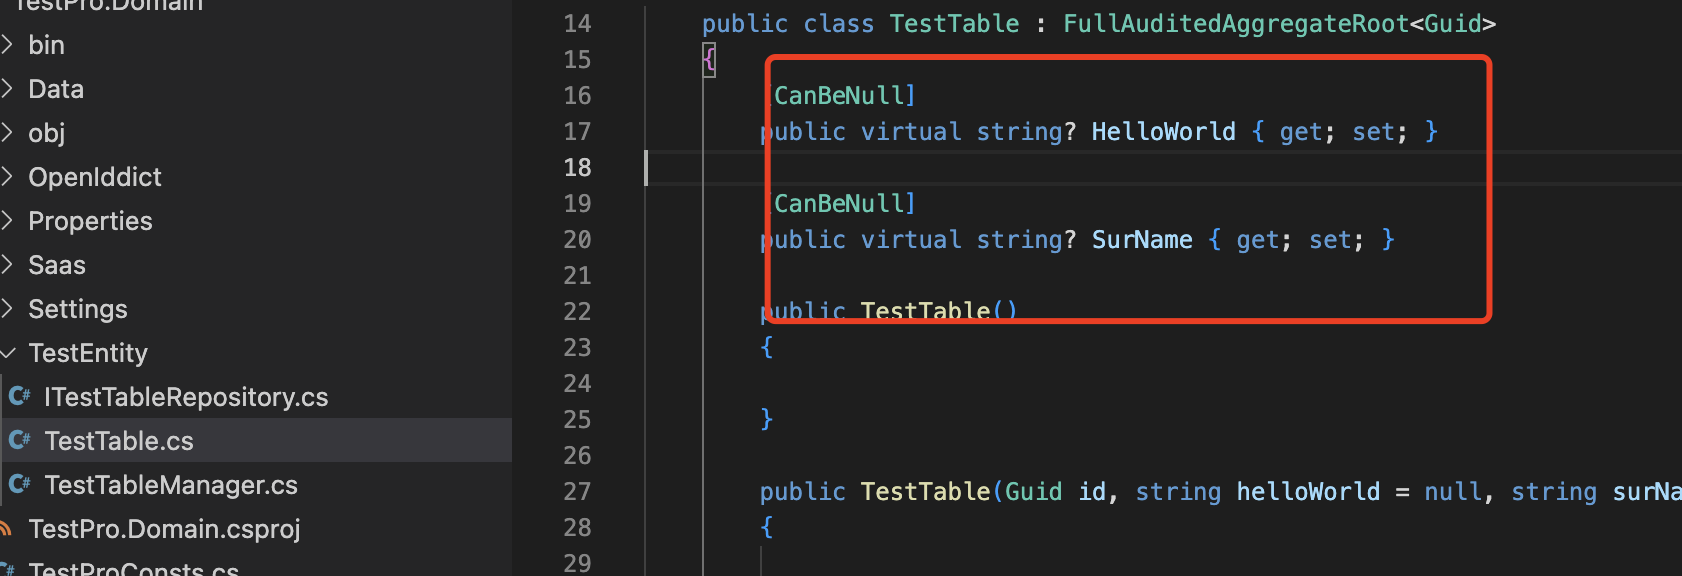Viewport: 1682px width, 576px height.
Task: Click line number 27 in the gutter
Action: [x=577, y=491]
